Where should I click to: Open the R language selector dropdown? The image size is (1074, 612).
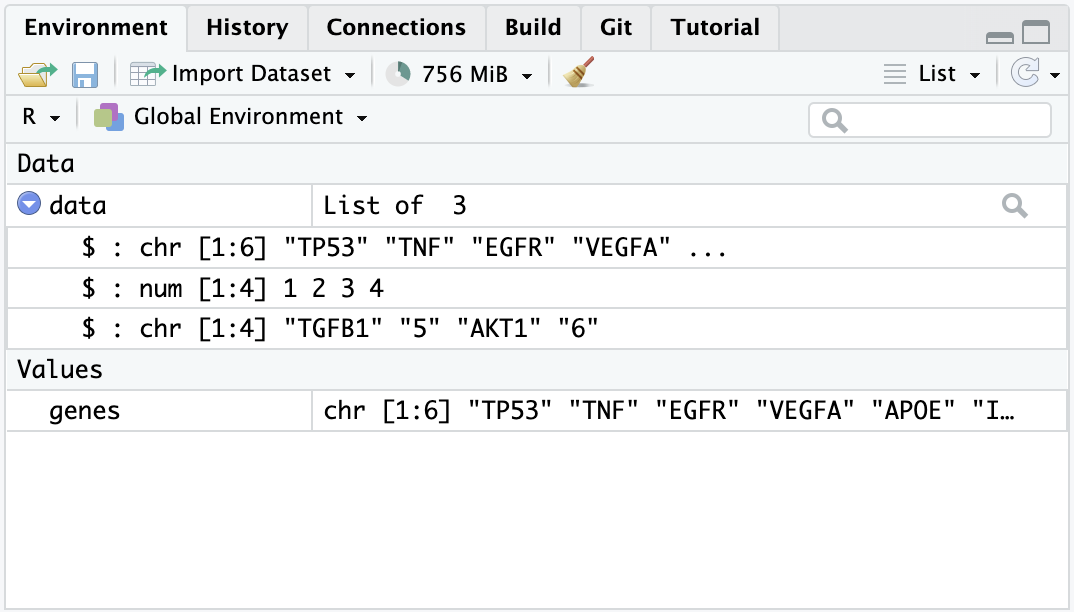click(x=40, y=117)
